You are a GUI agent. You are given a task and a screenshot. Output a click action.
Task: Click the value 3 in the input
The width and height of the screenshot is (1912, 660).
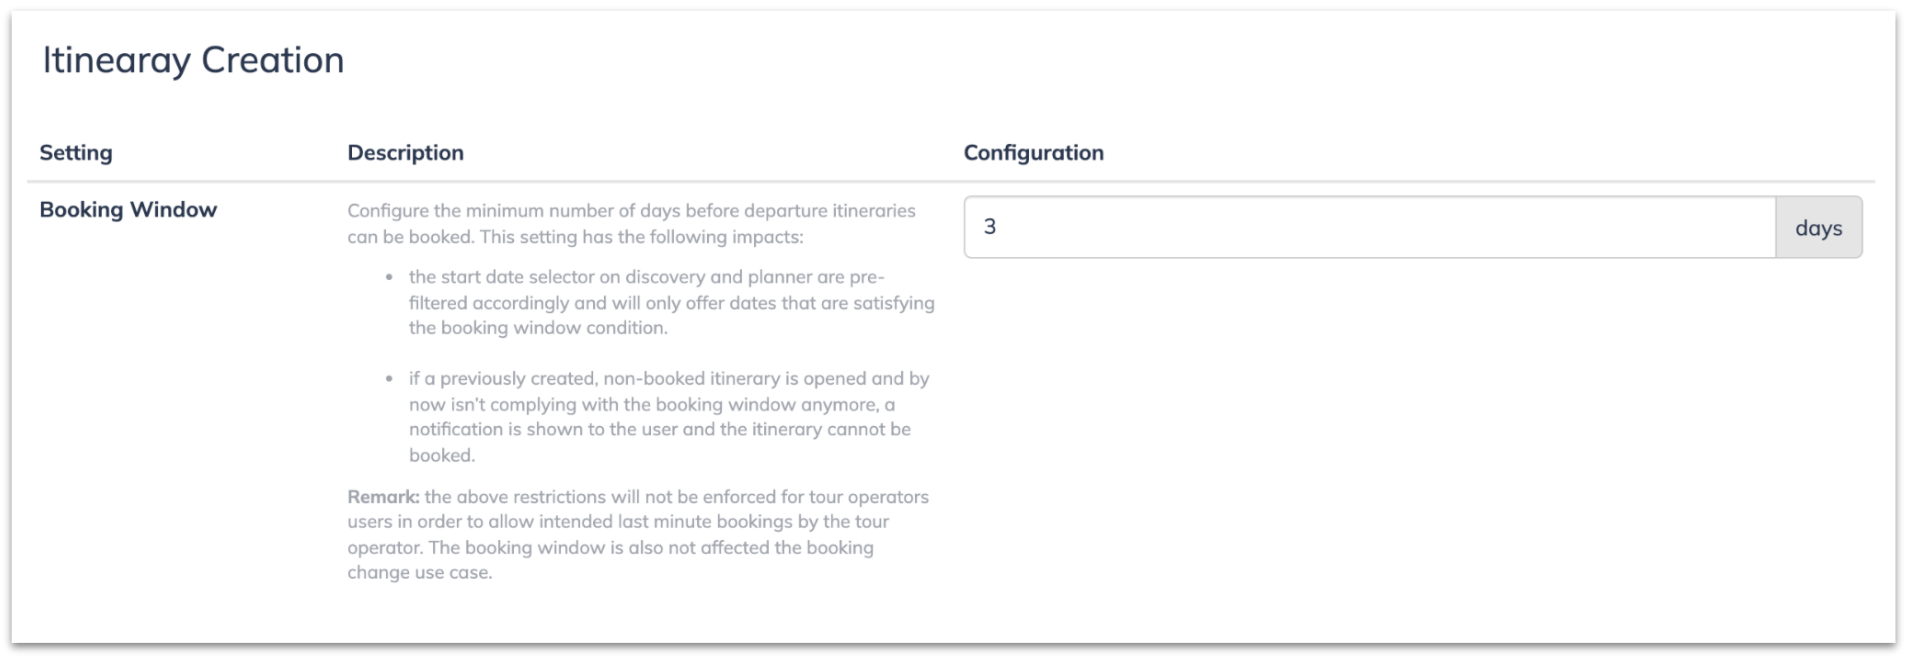pos(989,227)
